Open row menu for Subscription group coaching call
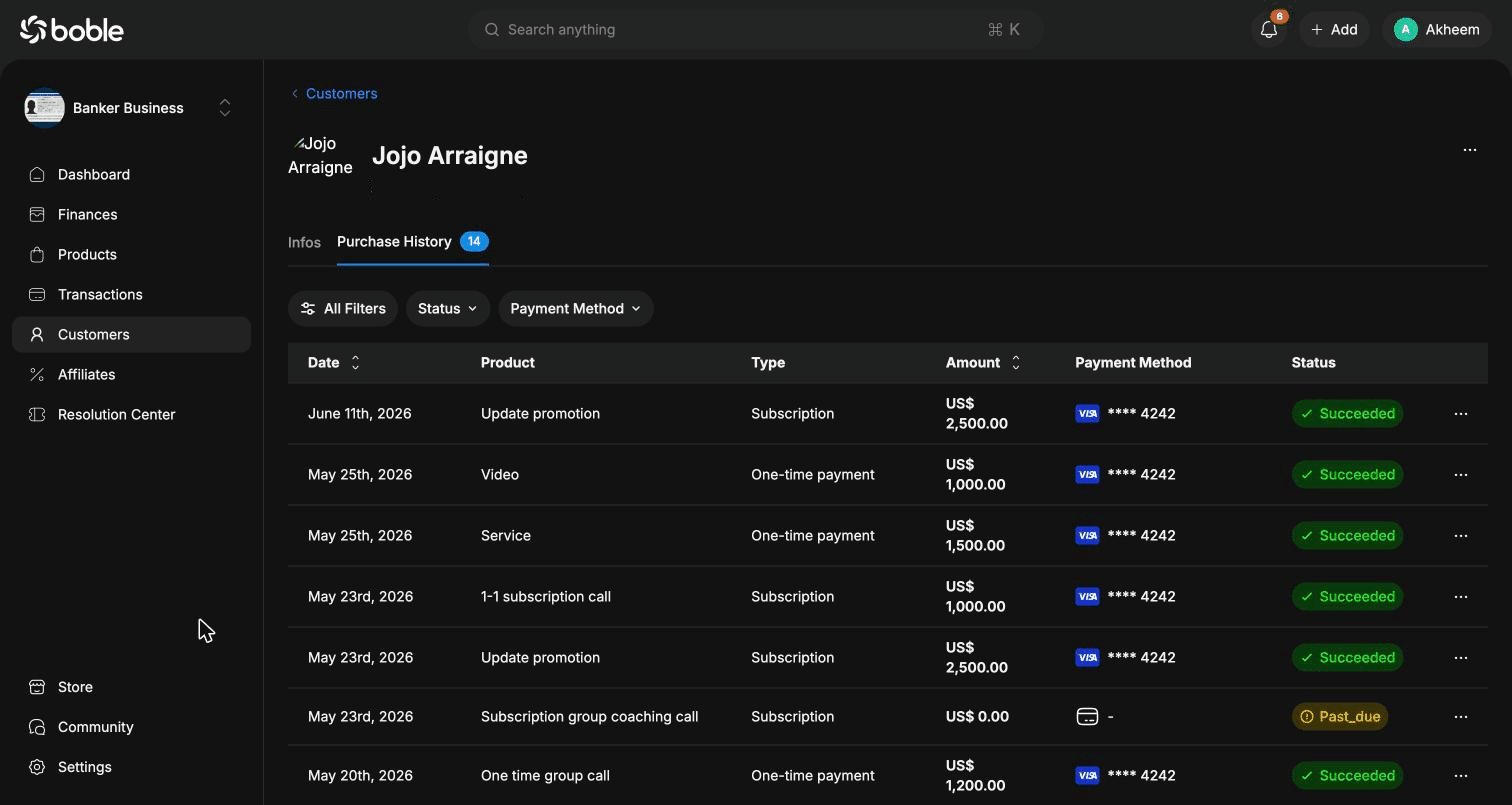 click(1461, 717)
